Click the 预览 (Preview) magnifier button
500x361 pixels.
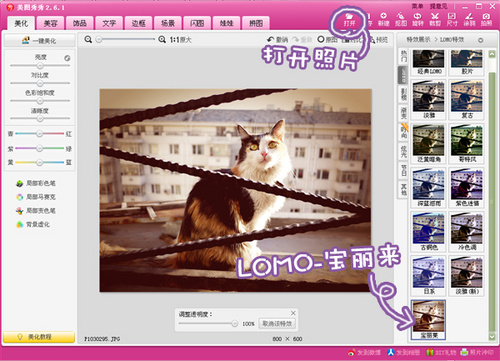click(378, 40)
